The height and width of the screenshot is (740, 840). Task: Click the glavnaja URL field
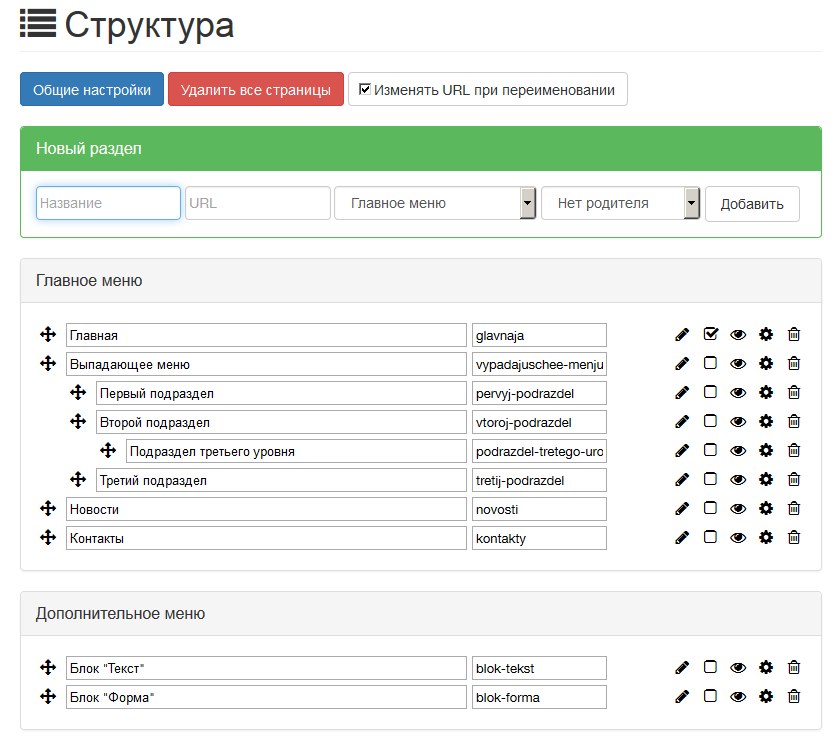[539, 335]
